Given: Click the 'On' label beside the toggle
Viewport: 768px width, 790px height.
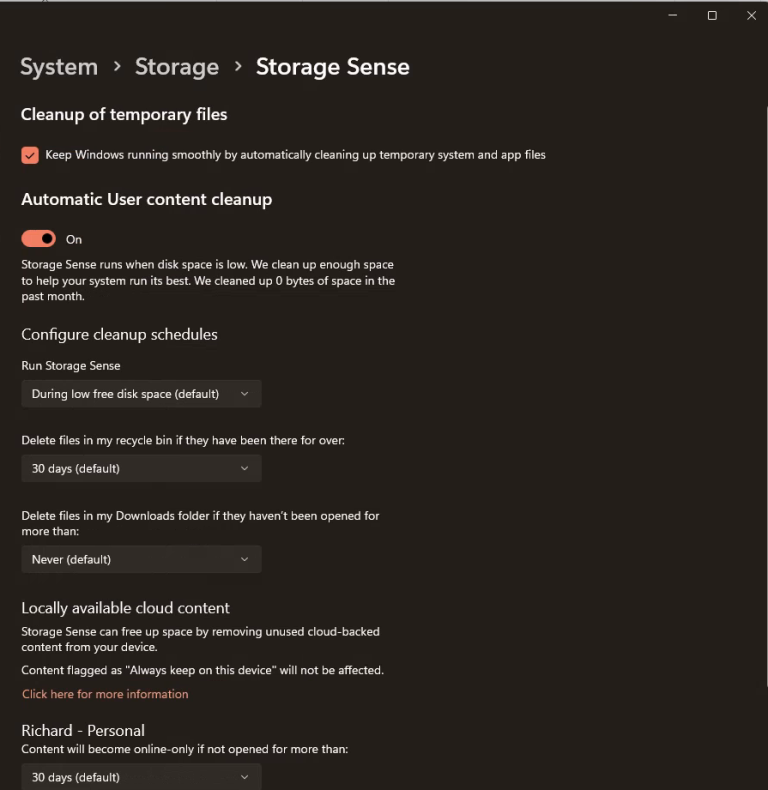Looking at the screenshot, I should pyautogui.click(x=74, y=239).
